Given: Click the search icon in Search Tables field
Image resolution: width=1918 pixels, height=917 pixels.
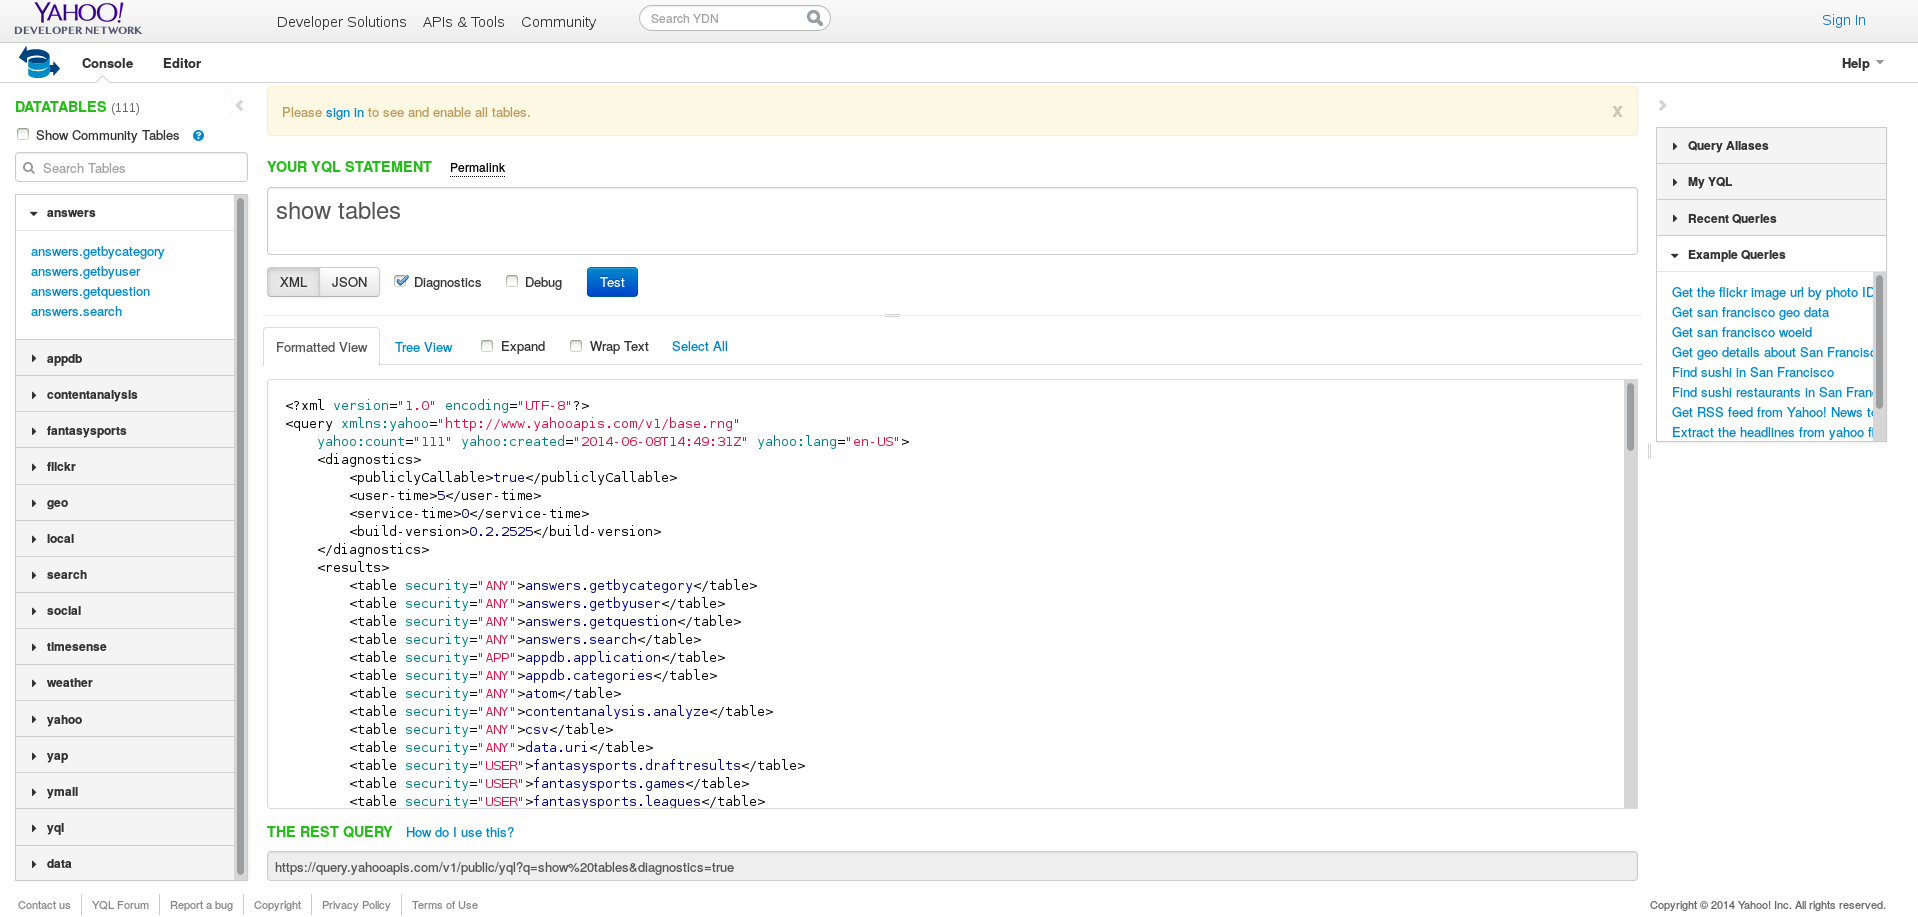Looking at the screenshot, I should pyautogui.click(x=29, y=167).
